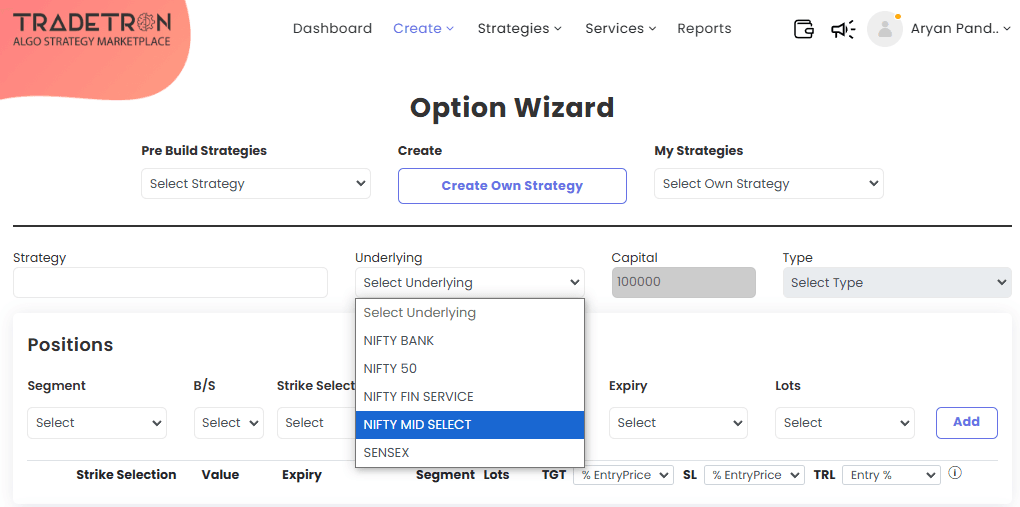Choose NIFTY MID SELECT from underlying list

[469, 425]
